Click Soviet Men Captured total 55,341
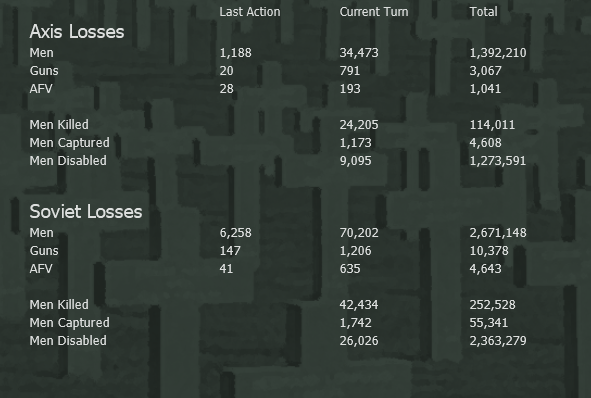591x398 pixels. [488, 323]
